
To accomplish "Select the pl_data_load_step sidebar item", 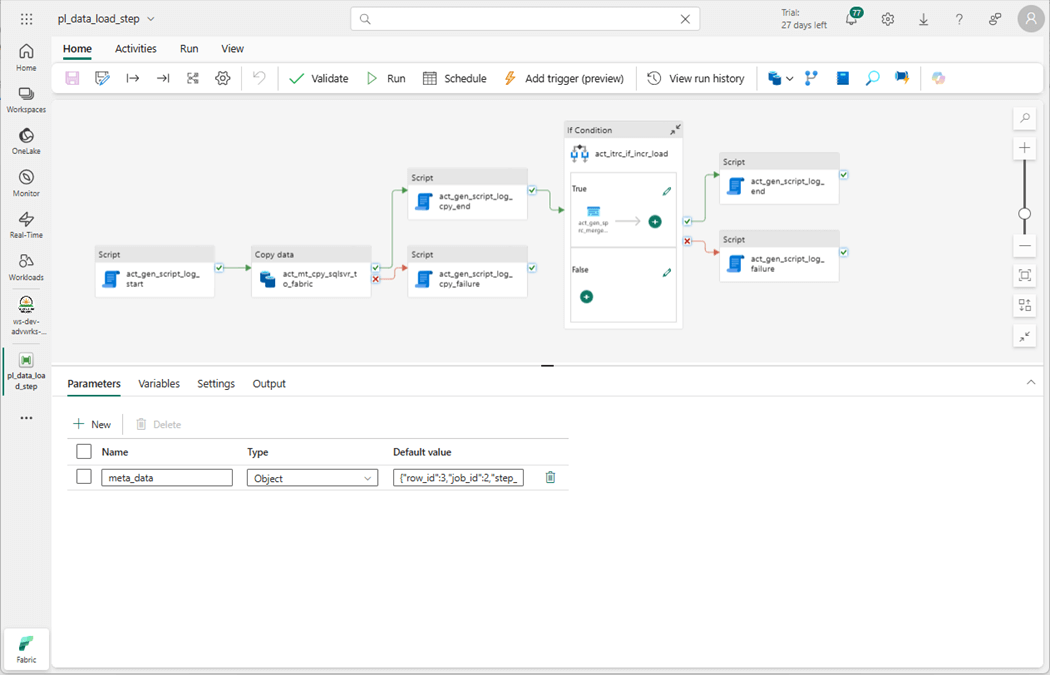I will click(26, 371).
